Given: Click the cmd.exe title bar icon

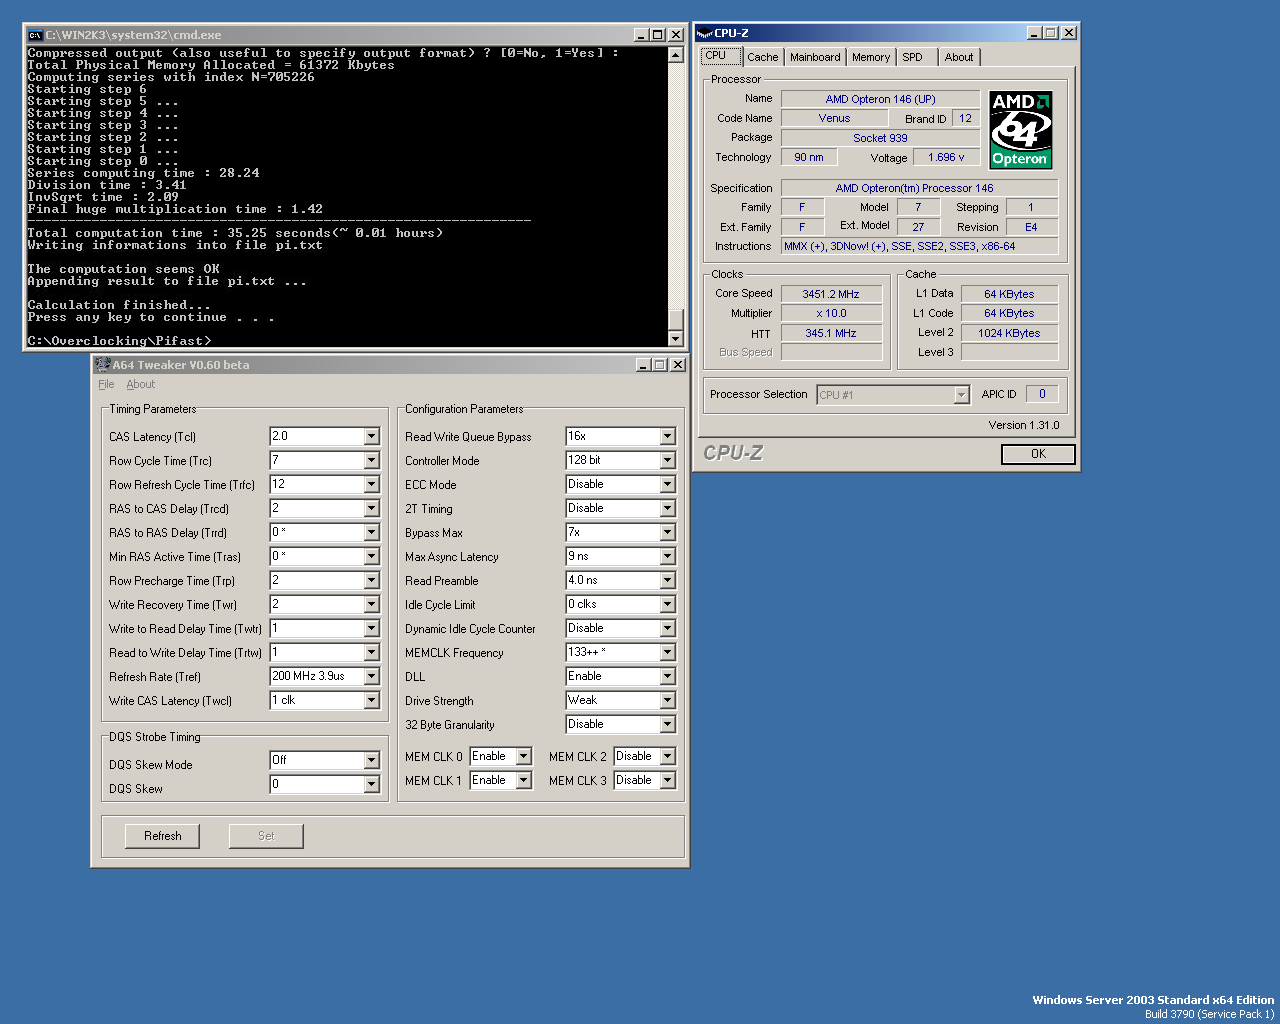Looking at the screenshot, I should click(x=35, y=35).
